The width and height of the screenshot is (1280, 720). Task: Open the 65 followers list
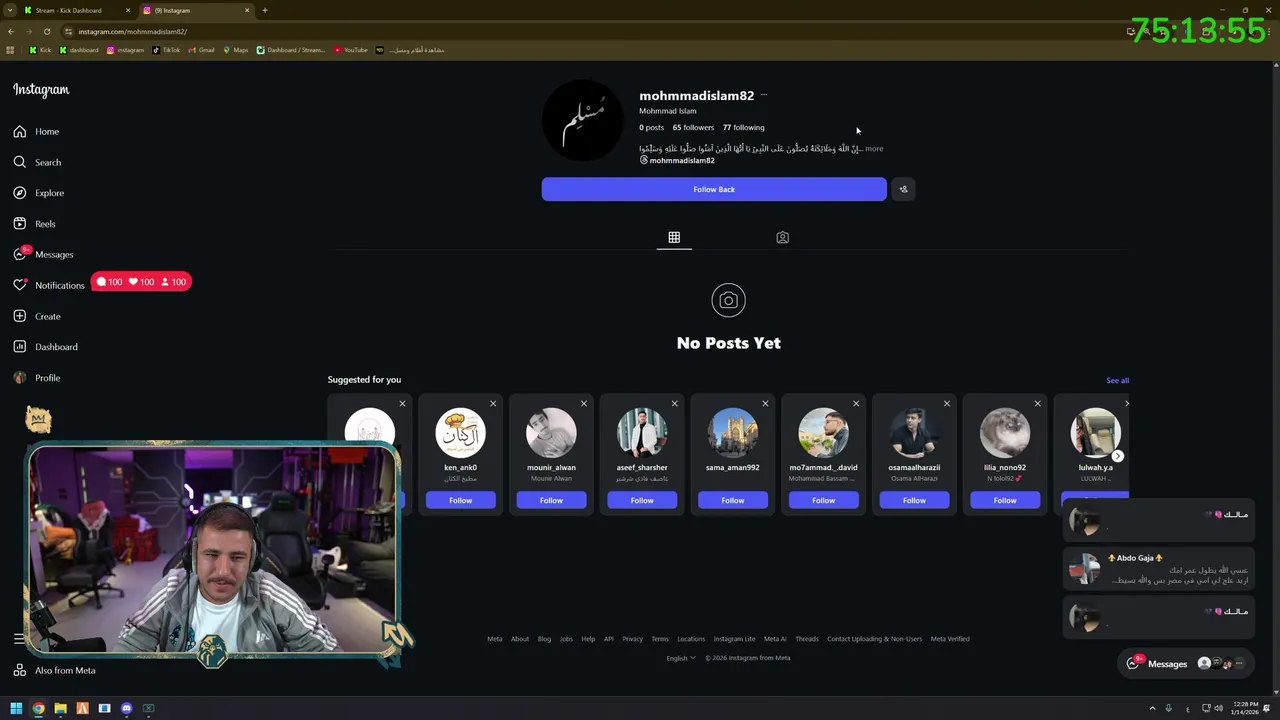[x=693, y=127]
